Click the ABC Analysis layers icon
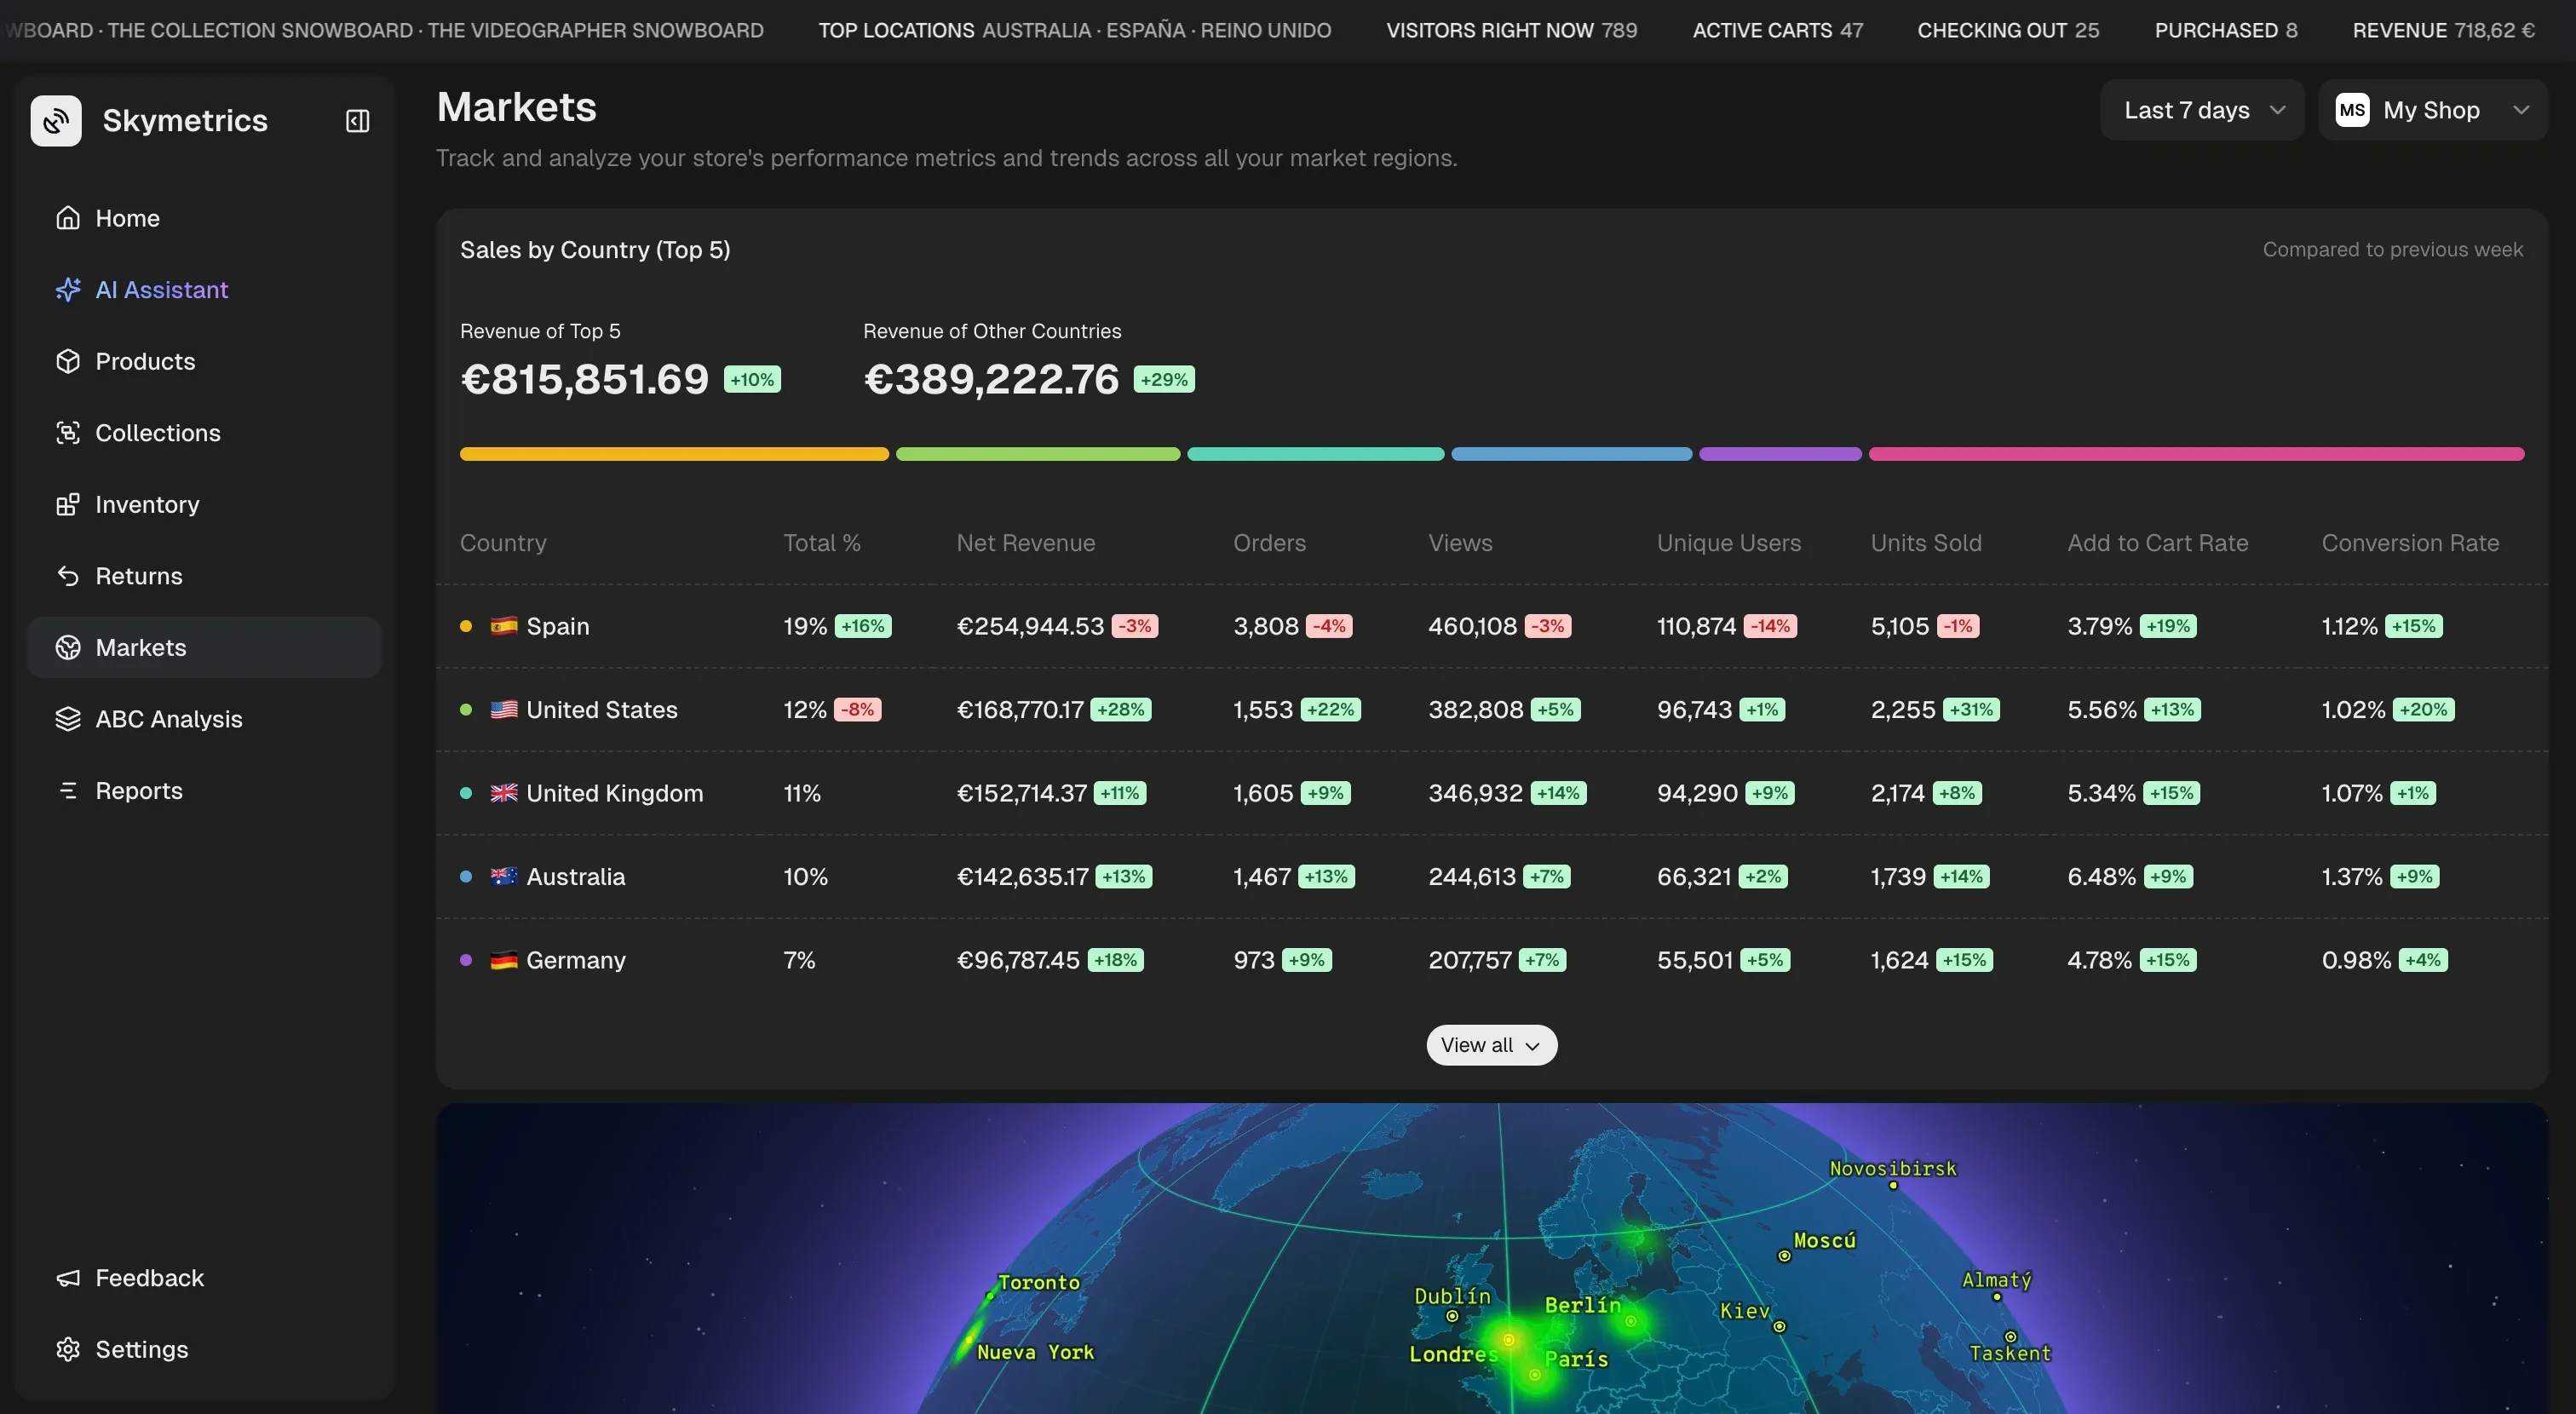The image size is (2576, 1414). tap(68, 719)
